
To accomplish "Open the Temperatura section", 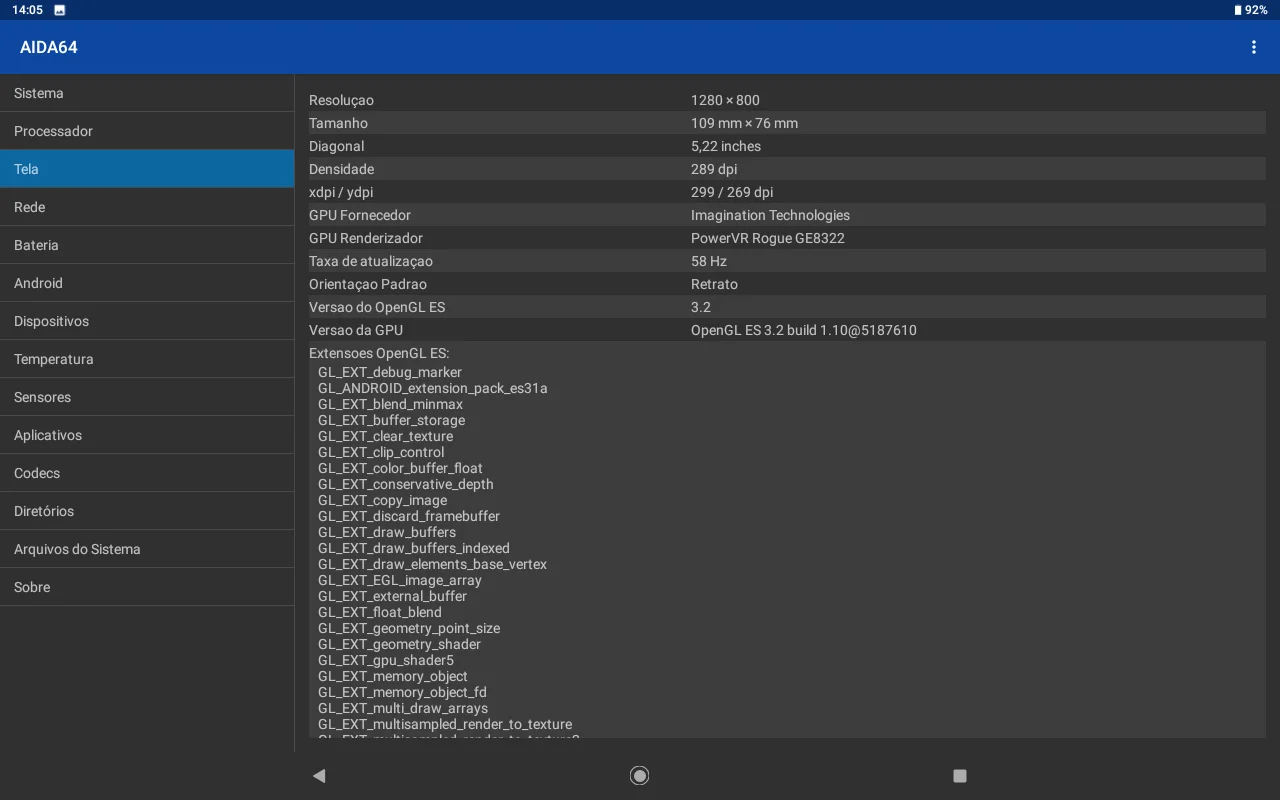I will click(147, 359).
